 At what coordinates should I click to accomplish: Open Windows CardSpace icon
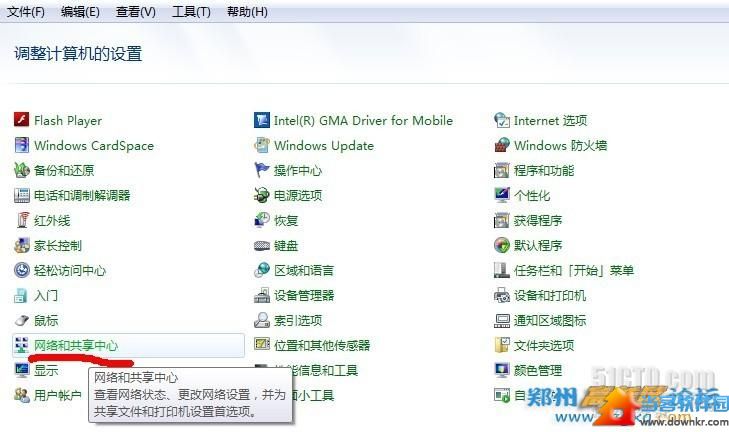point(21,145)
